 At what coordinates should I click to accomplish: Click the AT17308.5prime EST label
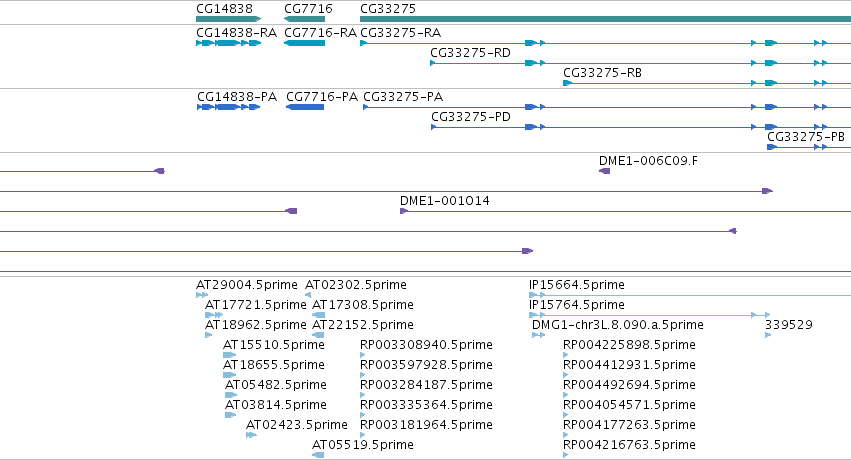tap(363, 305)
